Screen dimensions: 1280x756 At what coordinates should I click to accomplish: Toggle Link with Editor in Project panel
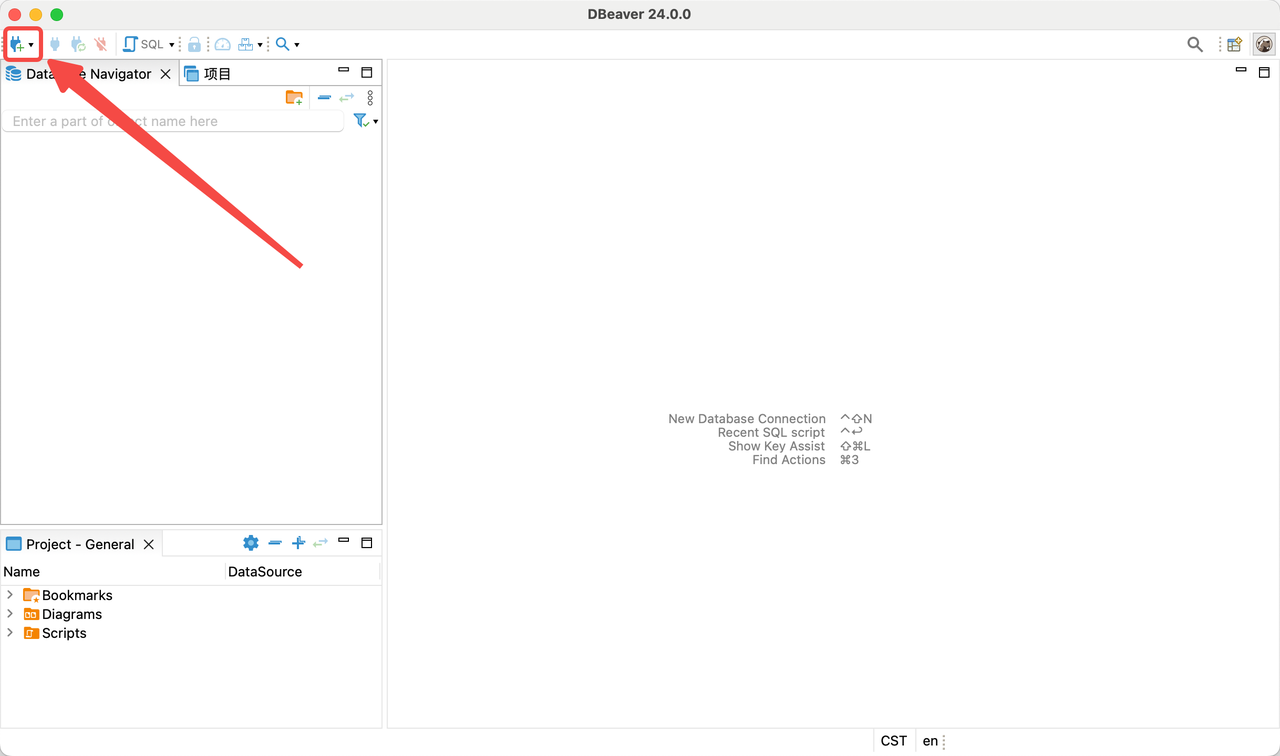point(320,543)
